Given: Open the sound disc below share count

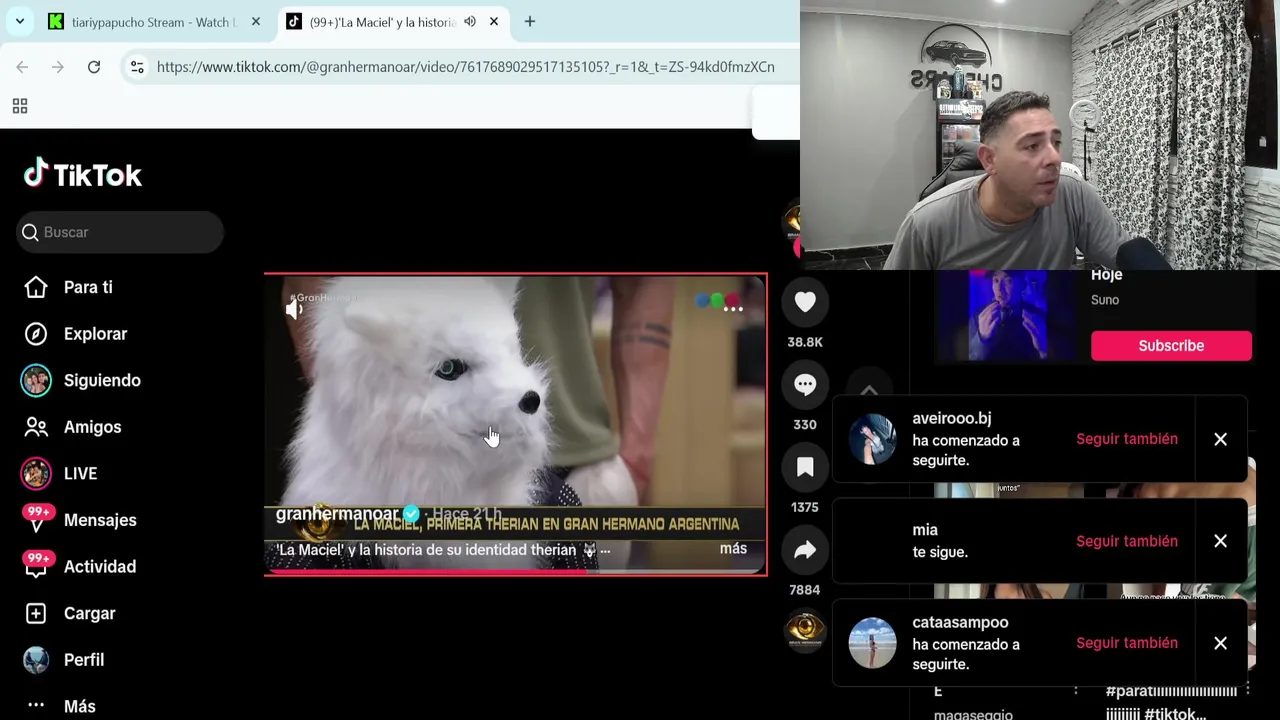Looking at the screenshot, I should click(805, 630).
